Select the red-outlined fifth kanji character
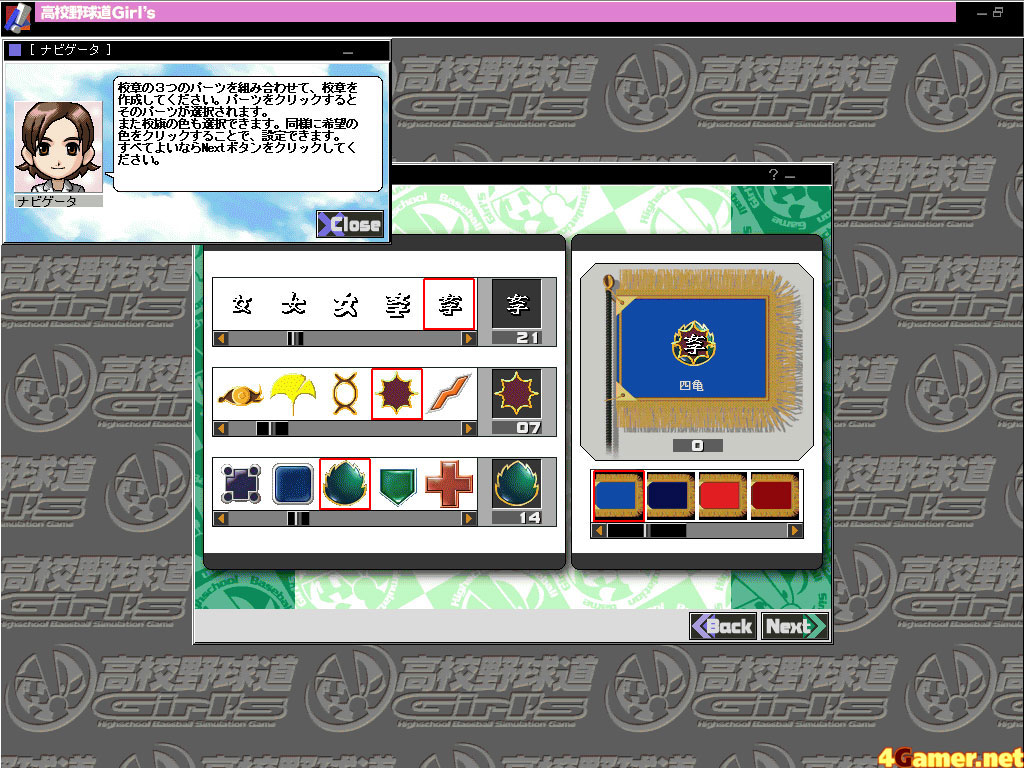Image resolution: width=1024 pixels, height=768 pixels. point(449,305)
